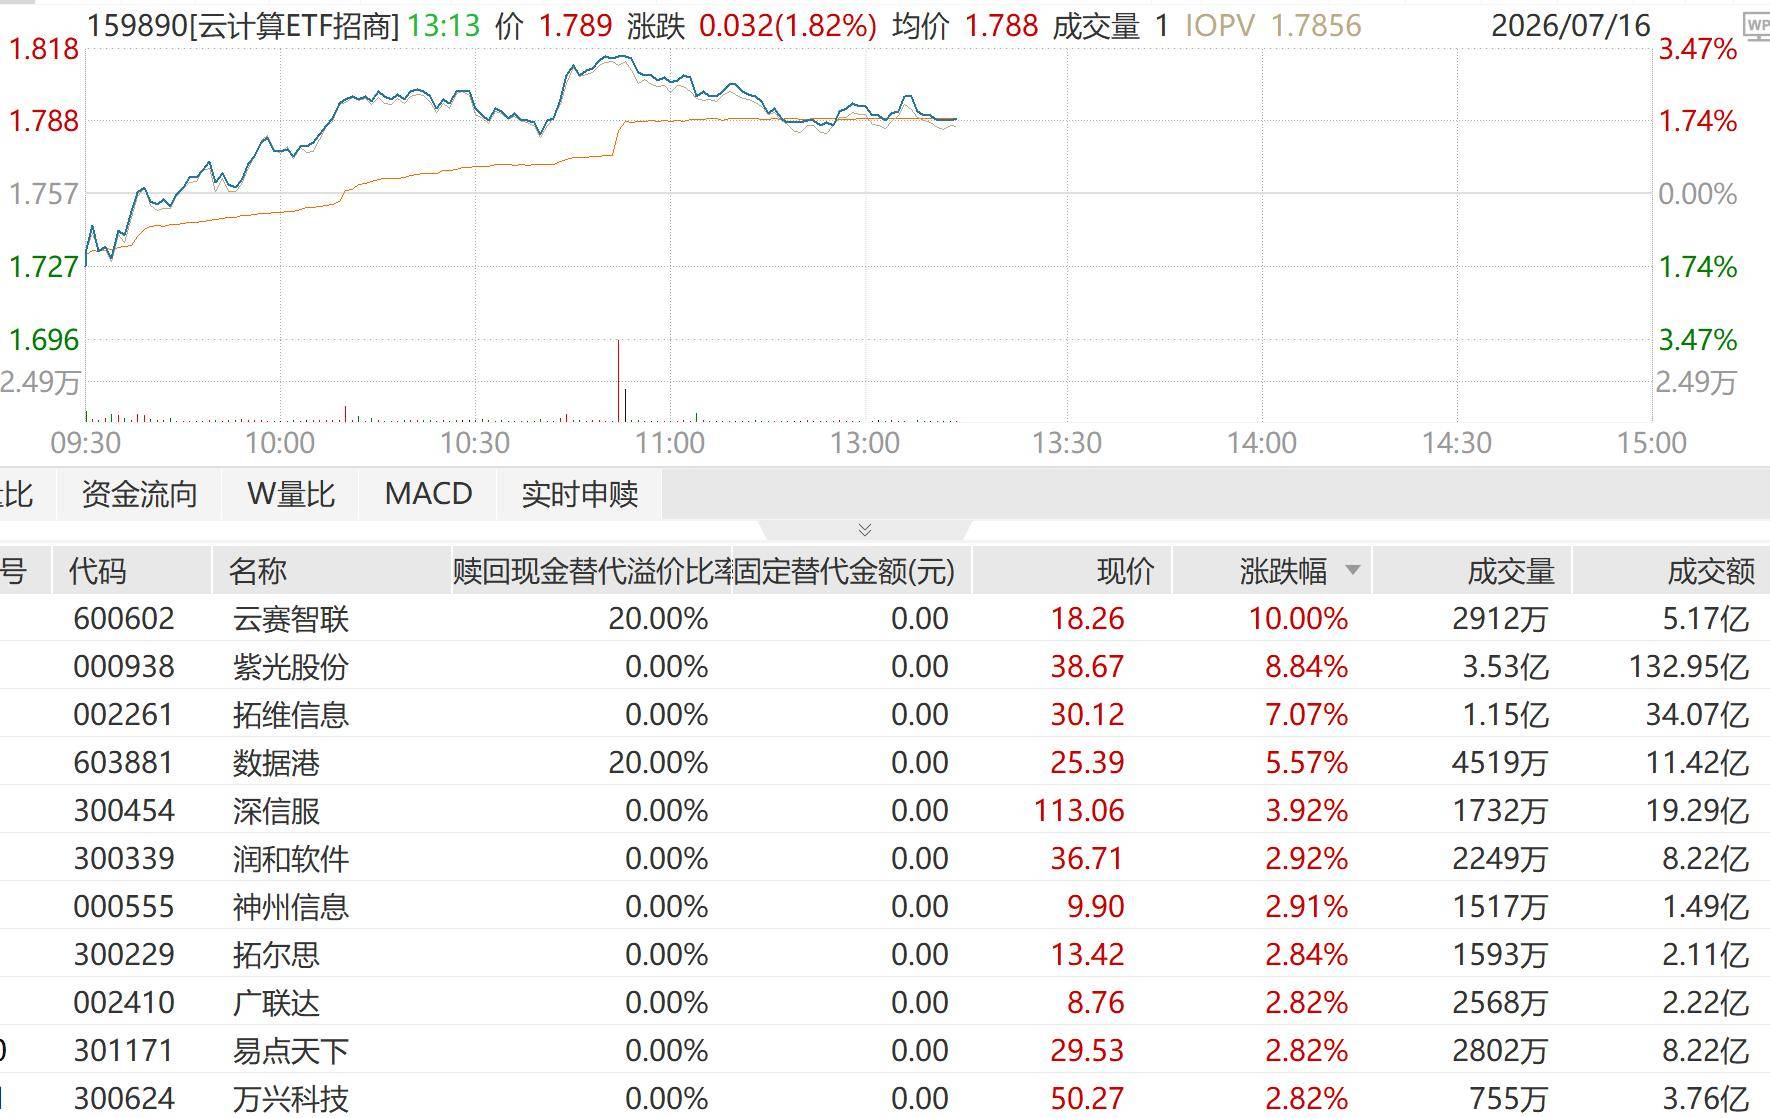The height and width of the screenshot is (1118, 1770).
Task: Open the 实时申赎 tab
Action: (579, 494)
